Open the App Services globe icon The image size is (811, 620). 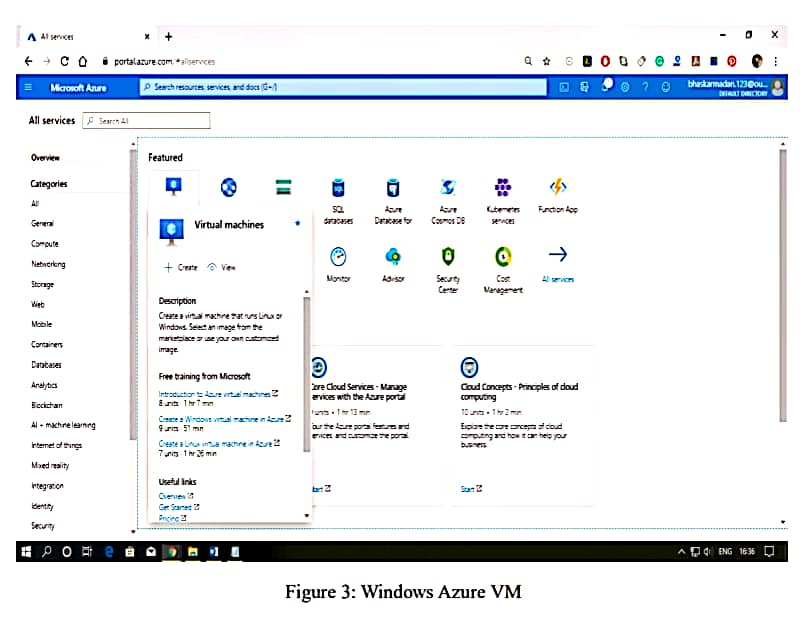click(229, 187)
